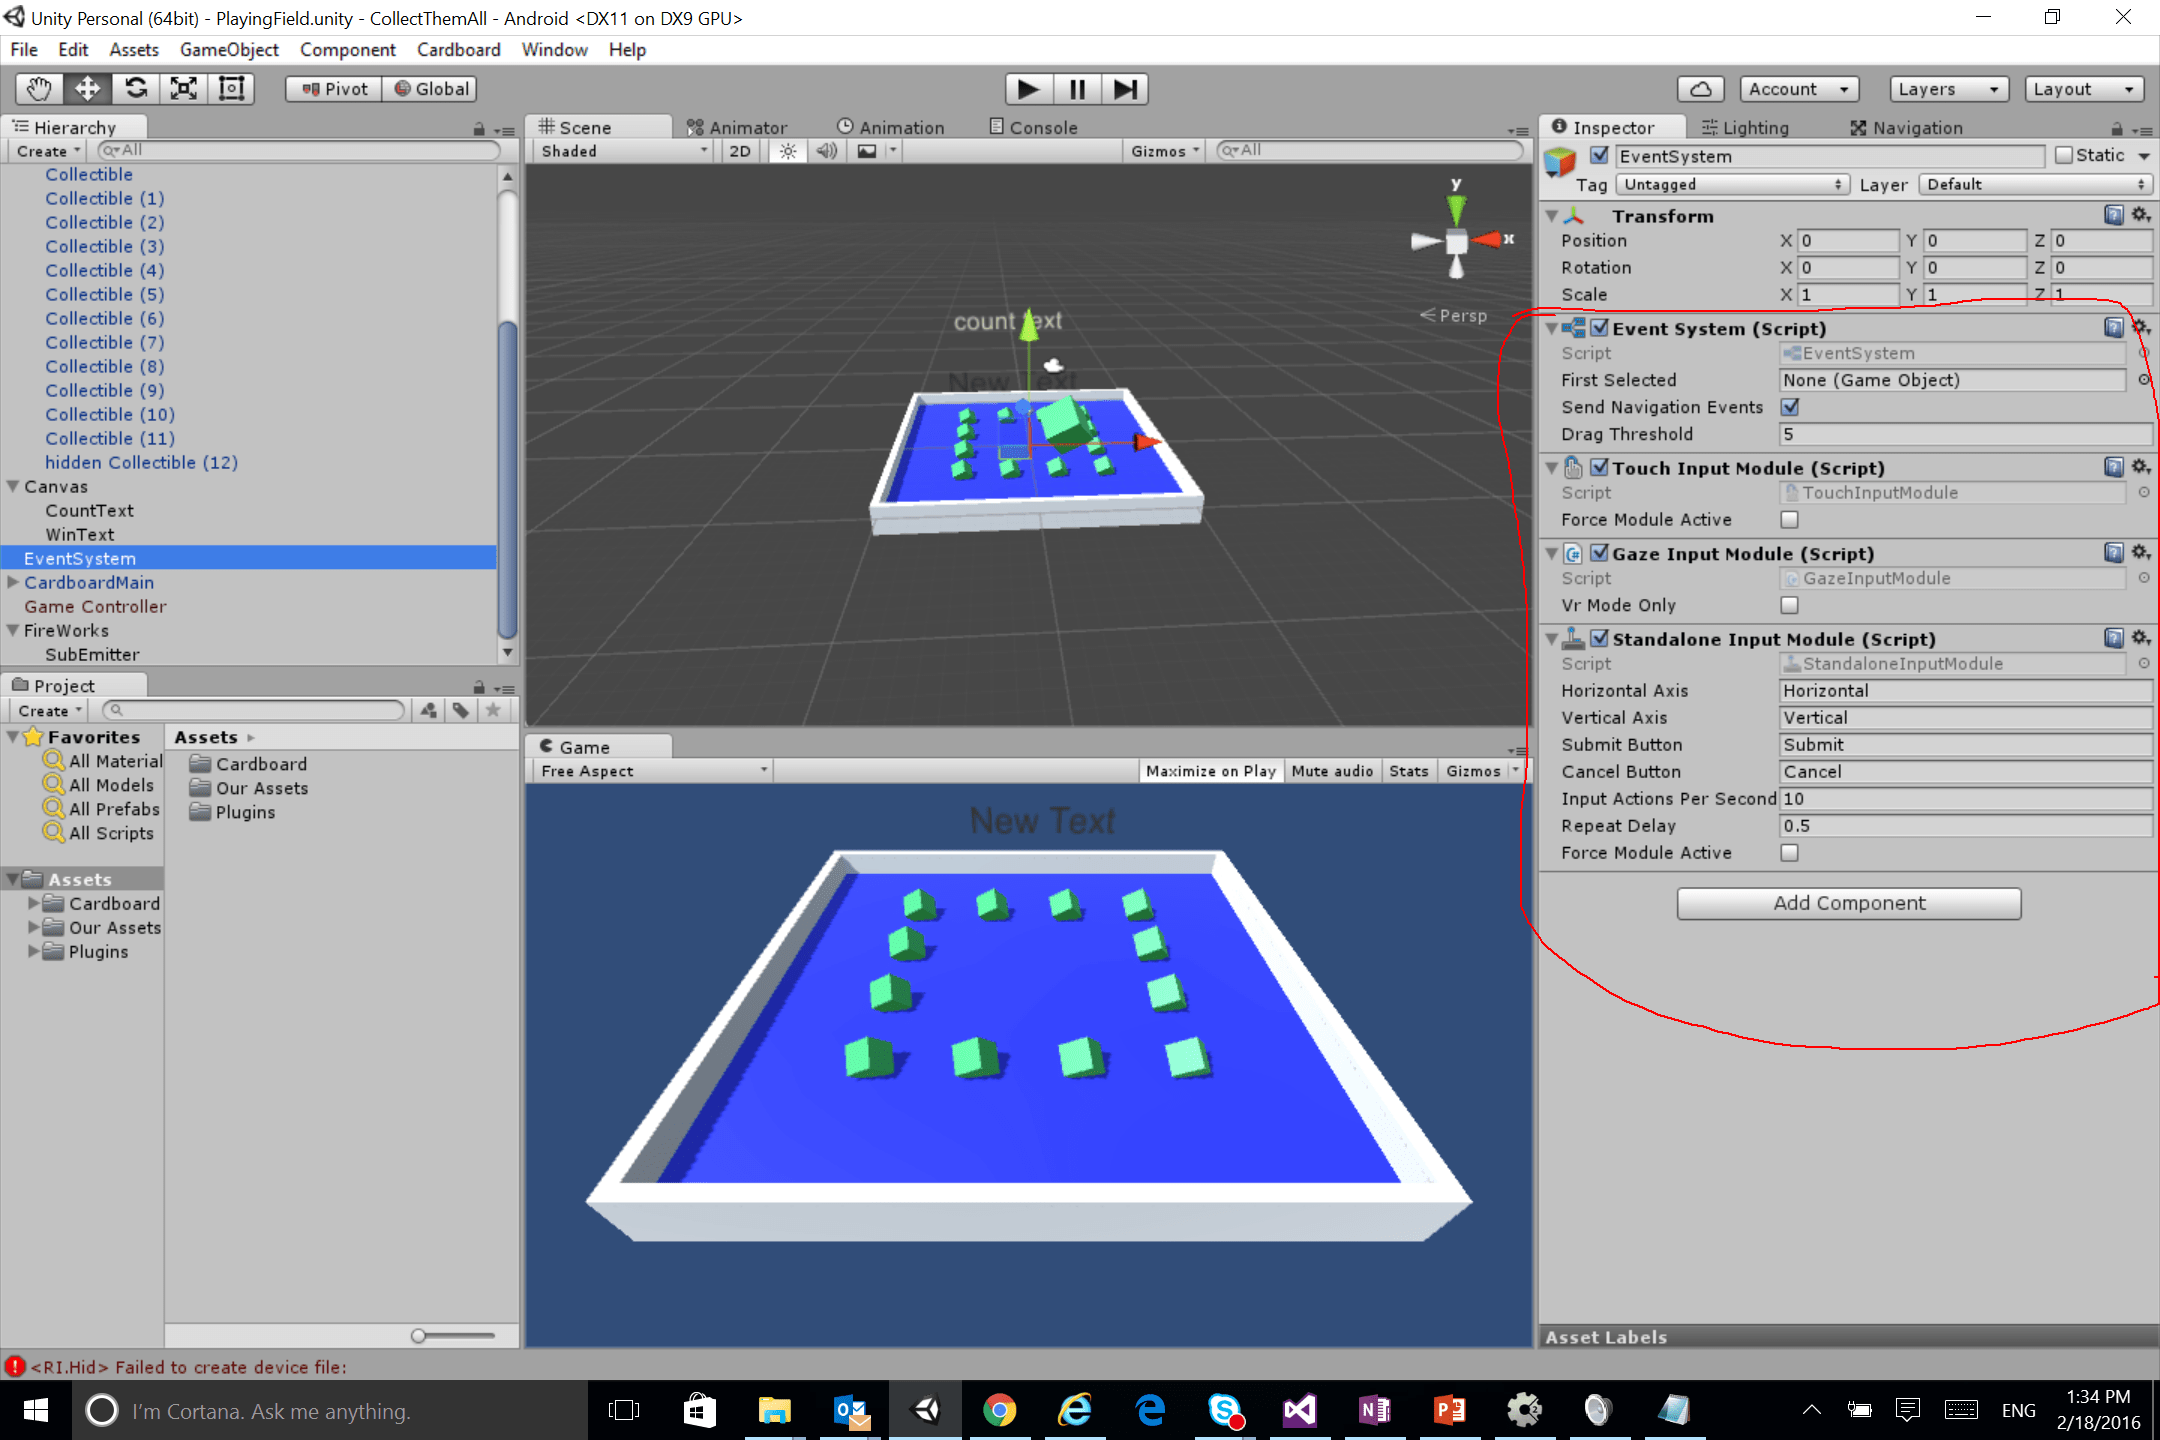2160x1440 pixels.
Task: Click search by label icon in Project
Action: pos(461,710)
